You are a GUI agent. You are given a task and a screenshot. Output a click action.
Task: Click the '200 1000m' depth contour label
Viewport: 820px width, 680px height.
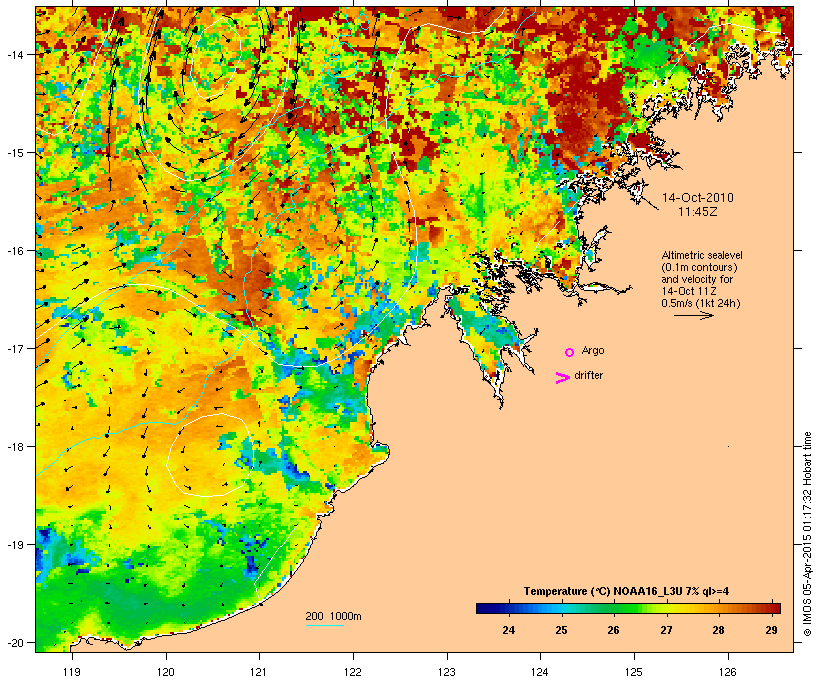tap(333, 616)
